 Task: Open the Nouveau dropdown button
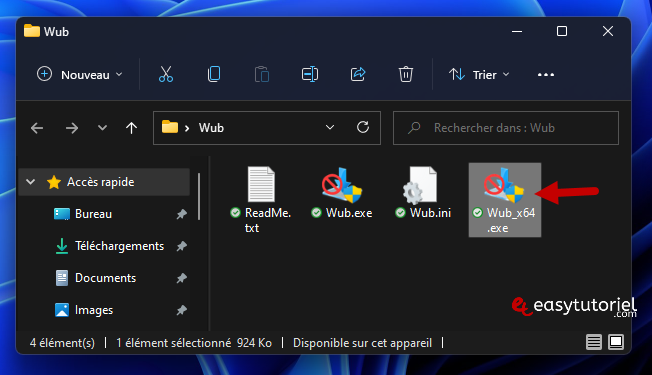pos(80,75)
